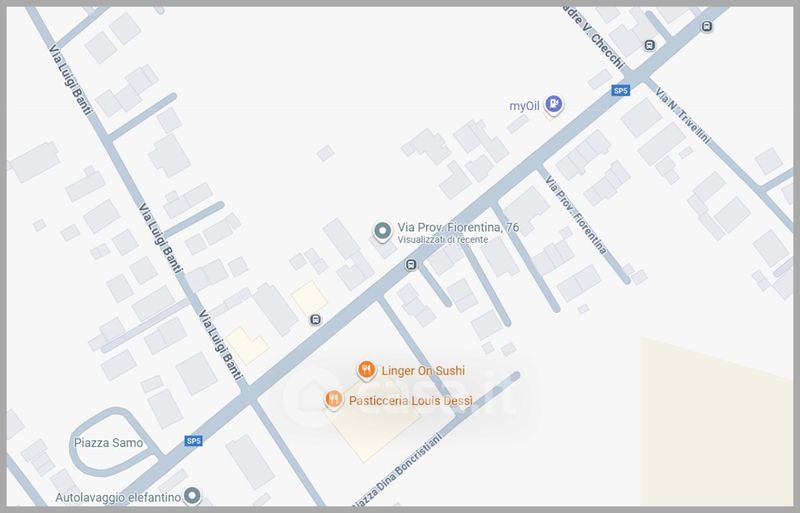Click the L-shaped yellow building near Via Luigi Banti
Screen dimensions: 800x513
click(x=247, y=345)
